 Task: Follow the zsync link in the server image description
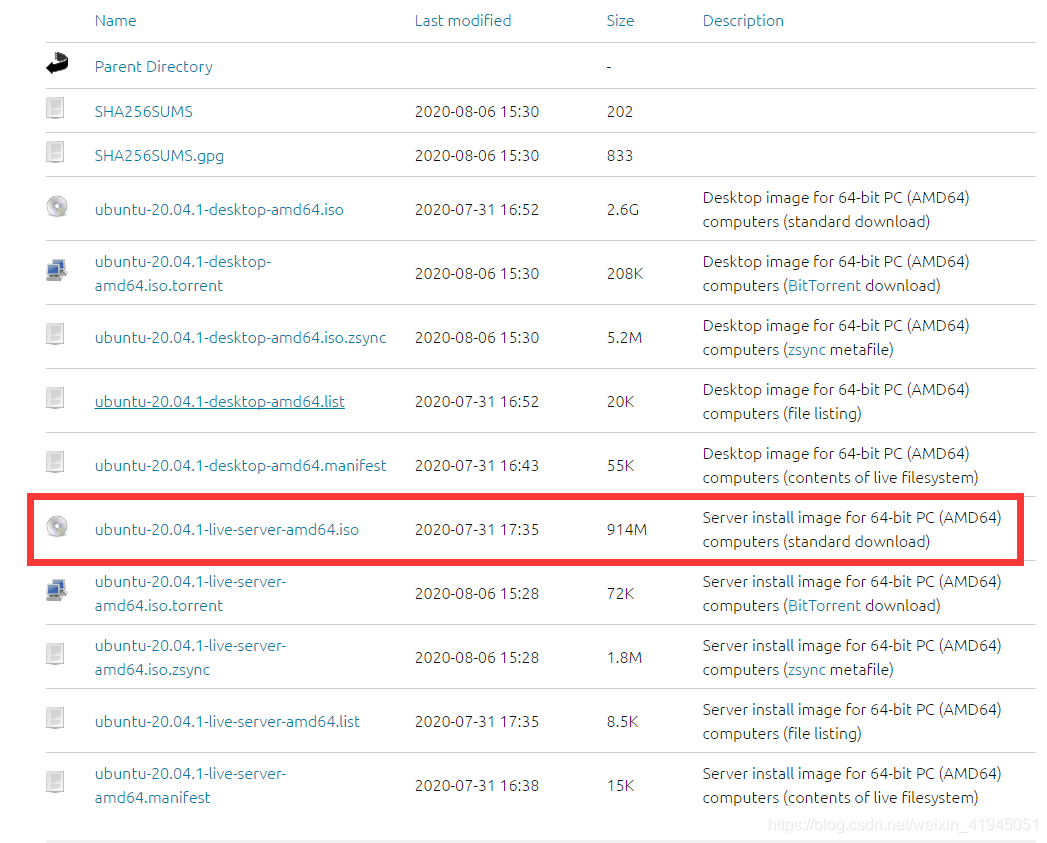[x=807, y=670]
